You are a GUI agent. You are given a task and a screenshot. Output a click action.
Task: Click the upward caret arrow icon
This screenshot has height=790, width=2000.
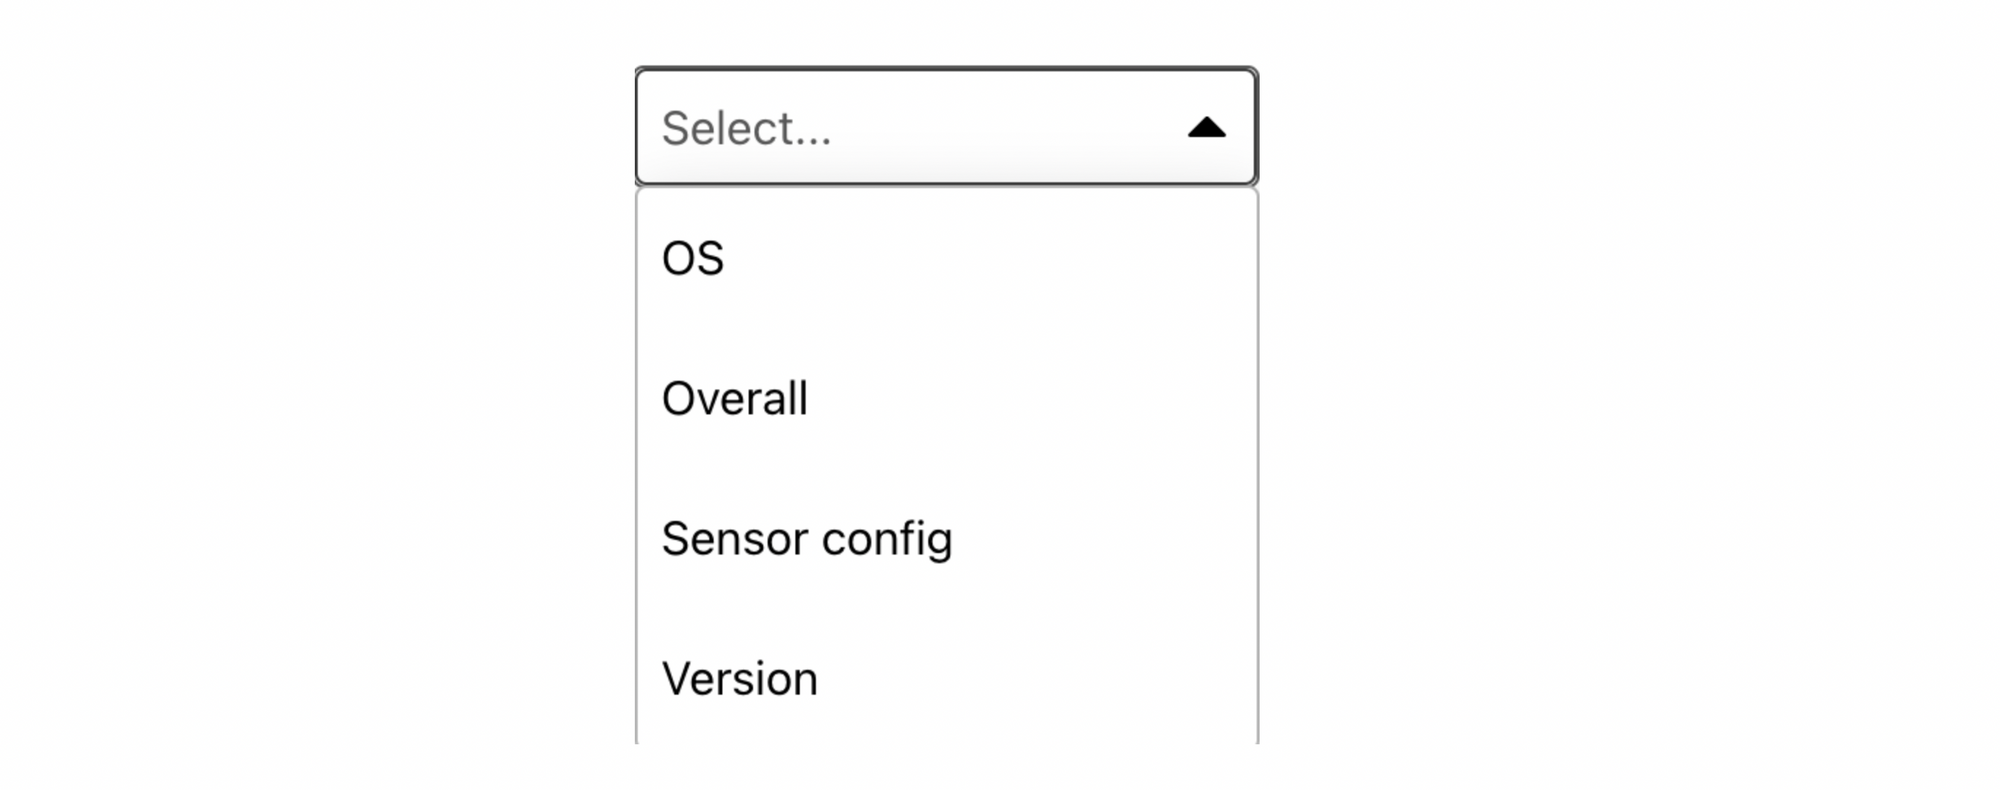(x=1206, y=128)
